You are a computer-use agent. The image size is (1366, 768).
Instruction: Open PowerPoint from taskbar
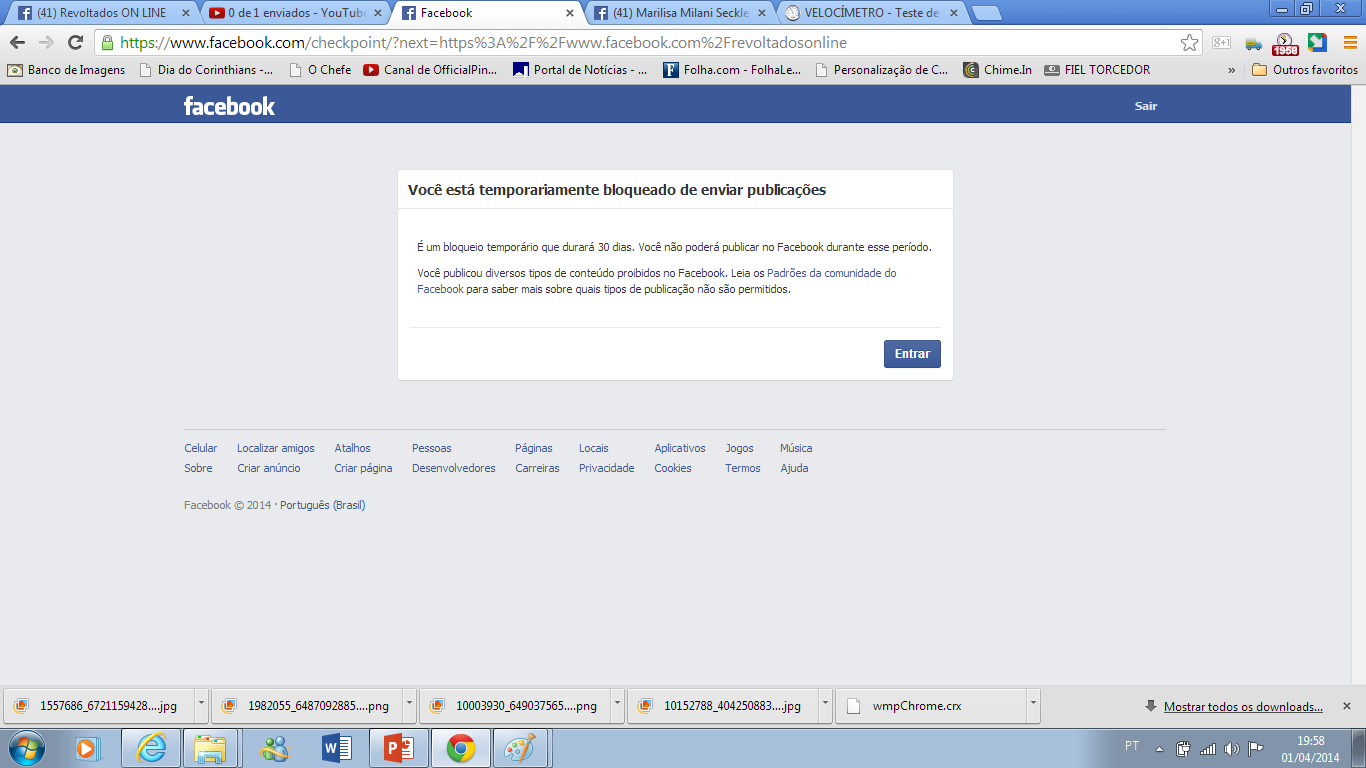tap(399, 748)
